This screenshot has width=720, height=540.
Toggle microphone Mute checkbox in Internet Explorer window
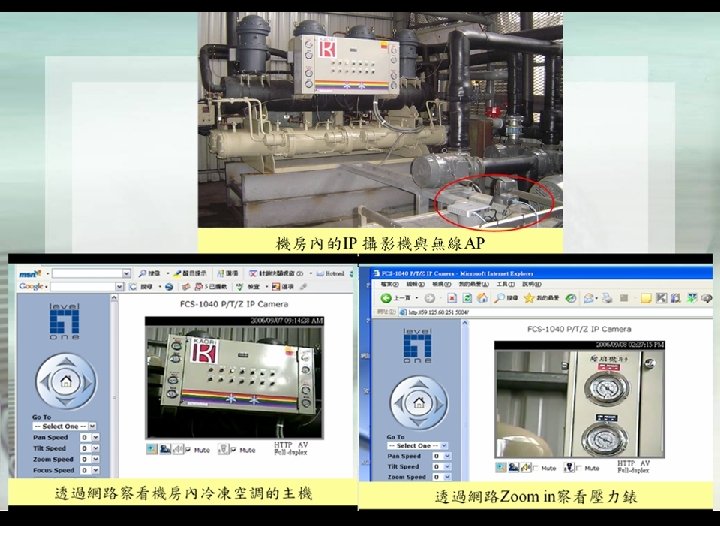579,468
